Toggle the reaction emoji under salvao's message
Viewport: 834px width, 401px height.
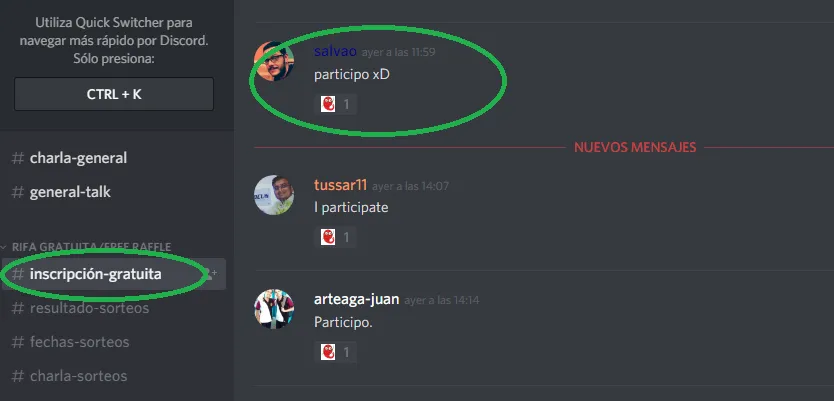coord(335,104)
